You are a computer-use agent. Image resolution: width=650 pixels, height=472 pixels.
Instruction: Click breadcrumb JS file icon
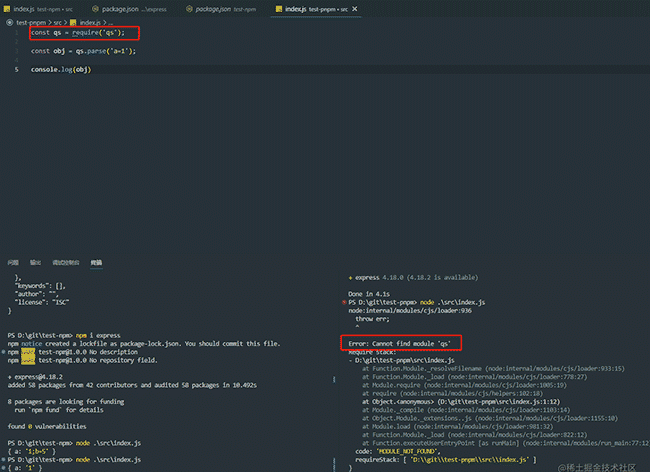[73, 22]
